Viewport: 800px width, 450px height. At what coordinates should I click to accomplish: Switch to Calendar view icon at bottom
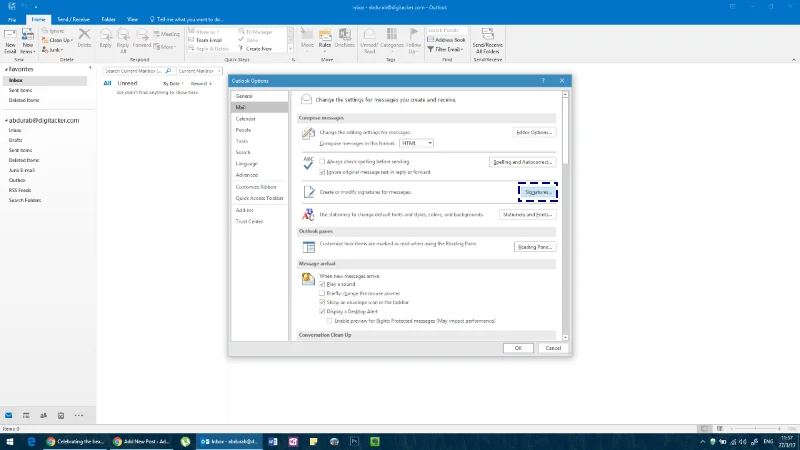[26, 415]
